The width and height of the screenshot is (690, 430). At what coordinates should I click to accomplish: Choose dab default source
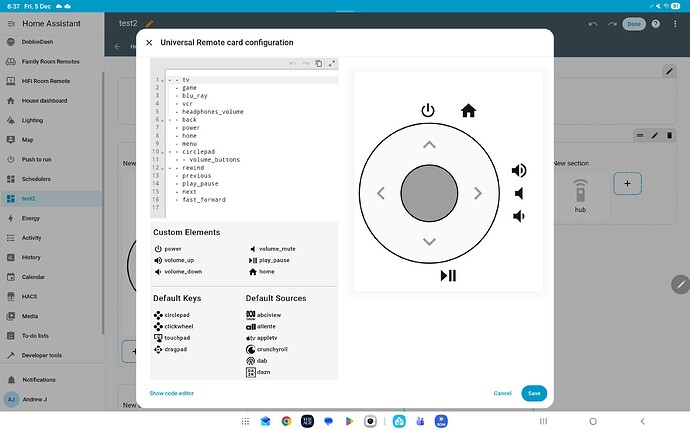coord(257,360)
